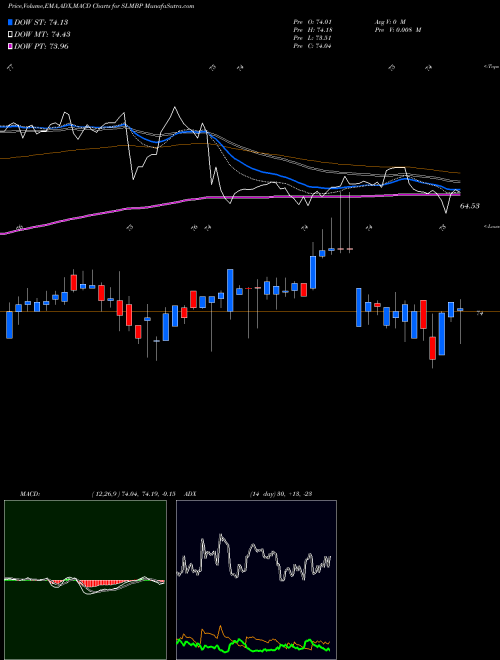Select the chart title mentioning SLMBP MunafaSutra.com
The width and height of the screenshot is (500, 660).
click(x=101, y=7)
